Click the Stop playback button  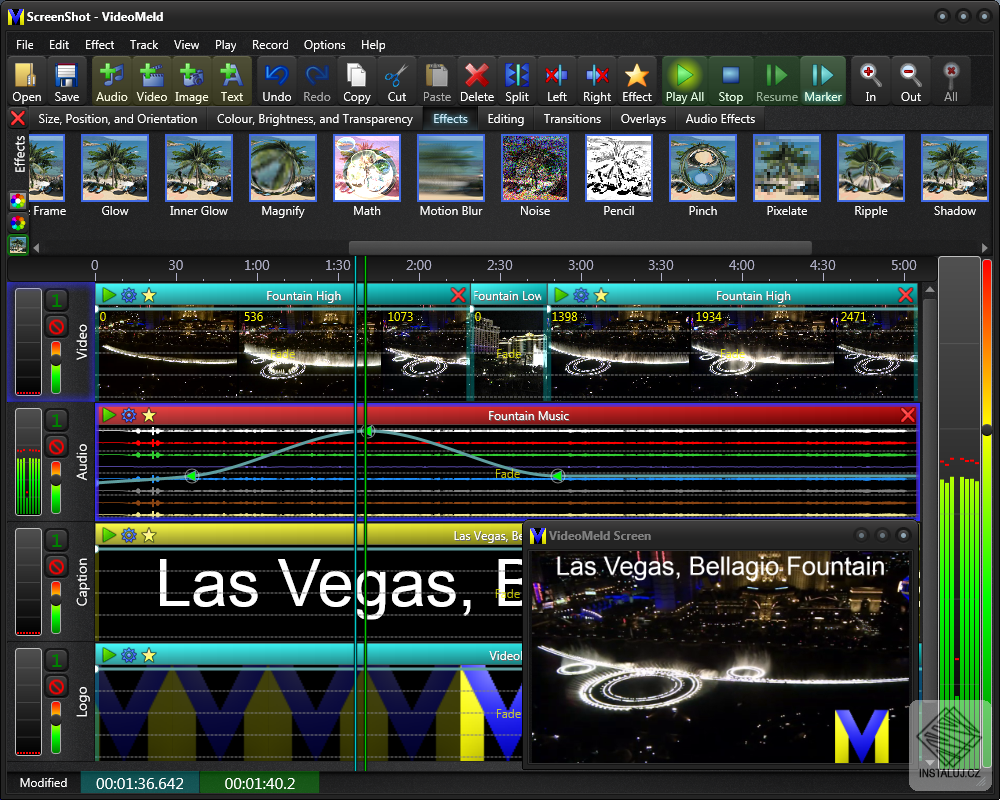pos(730,81)
